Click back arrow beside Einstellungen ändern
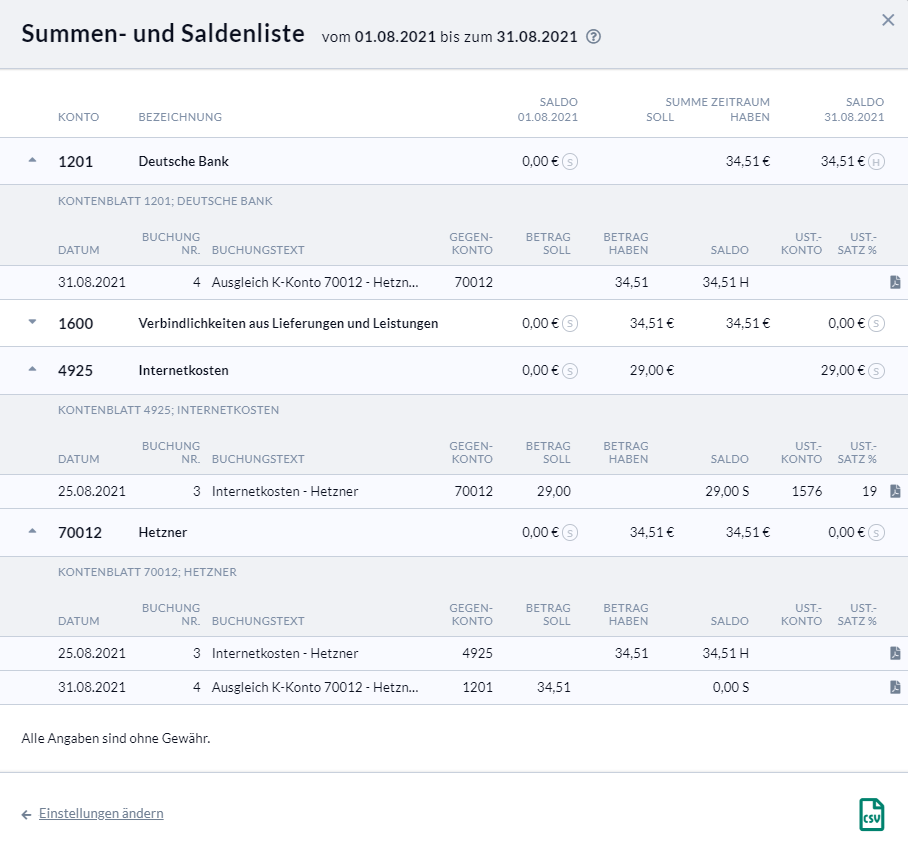The image size is (908, 850). [27, 814]
